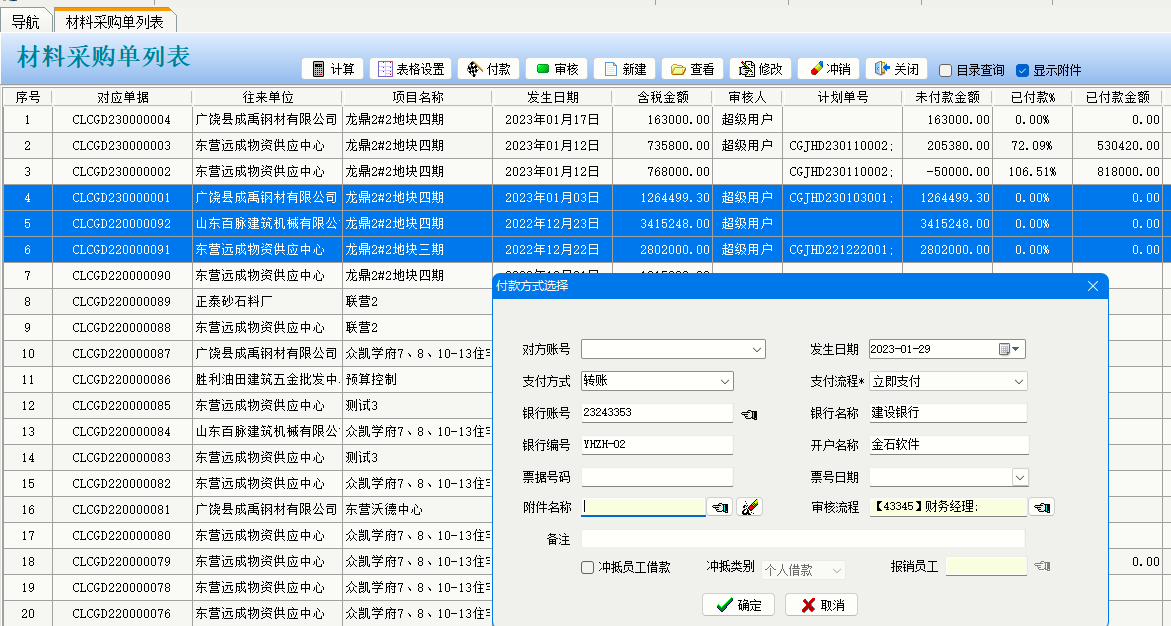Switch to the 导航 tab

26,21
